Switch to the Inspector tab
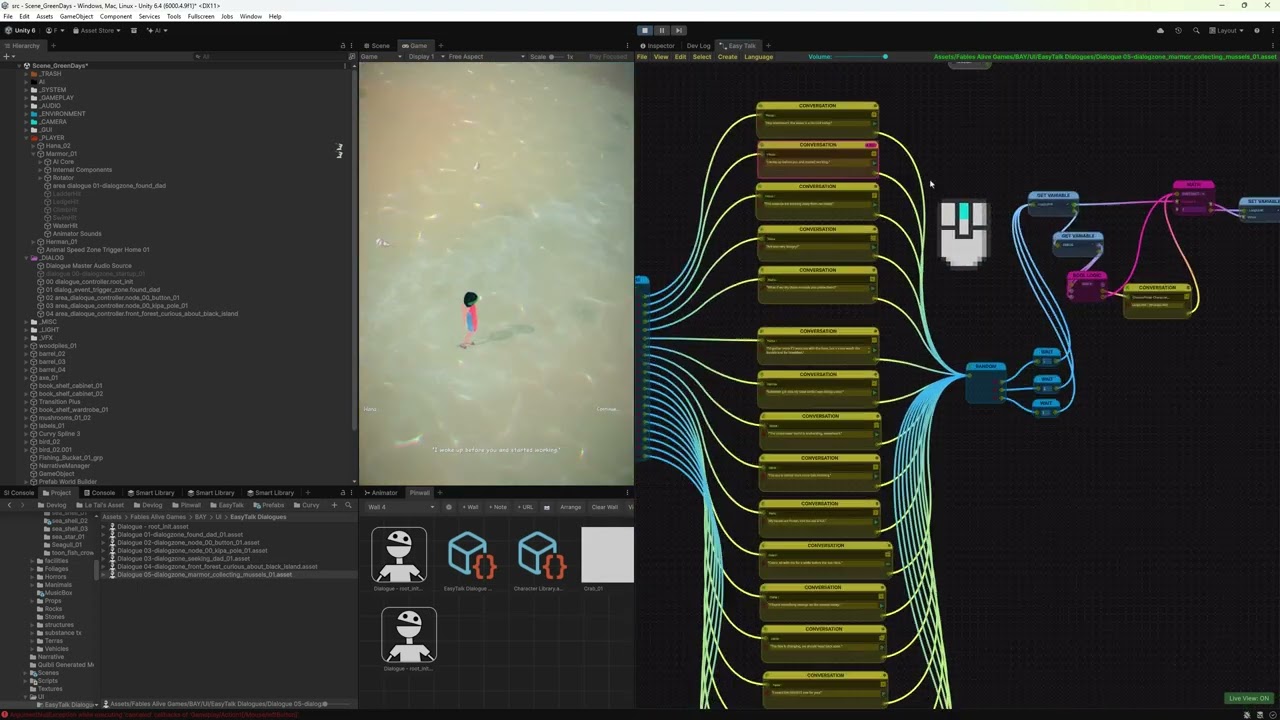1280x720 pixels. click(658, 45)
